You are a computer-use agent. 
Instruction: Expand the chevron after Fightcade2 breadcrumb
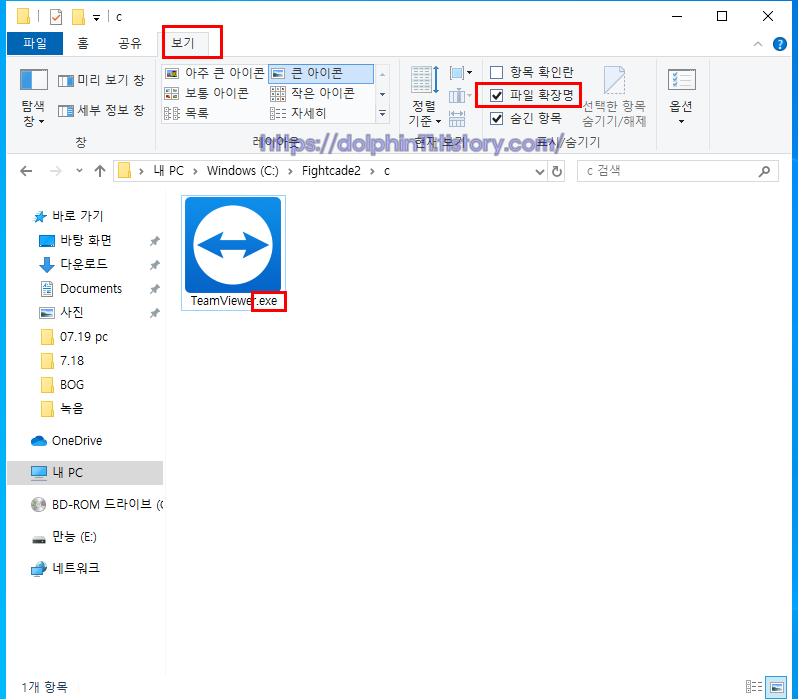click(373, 172)
